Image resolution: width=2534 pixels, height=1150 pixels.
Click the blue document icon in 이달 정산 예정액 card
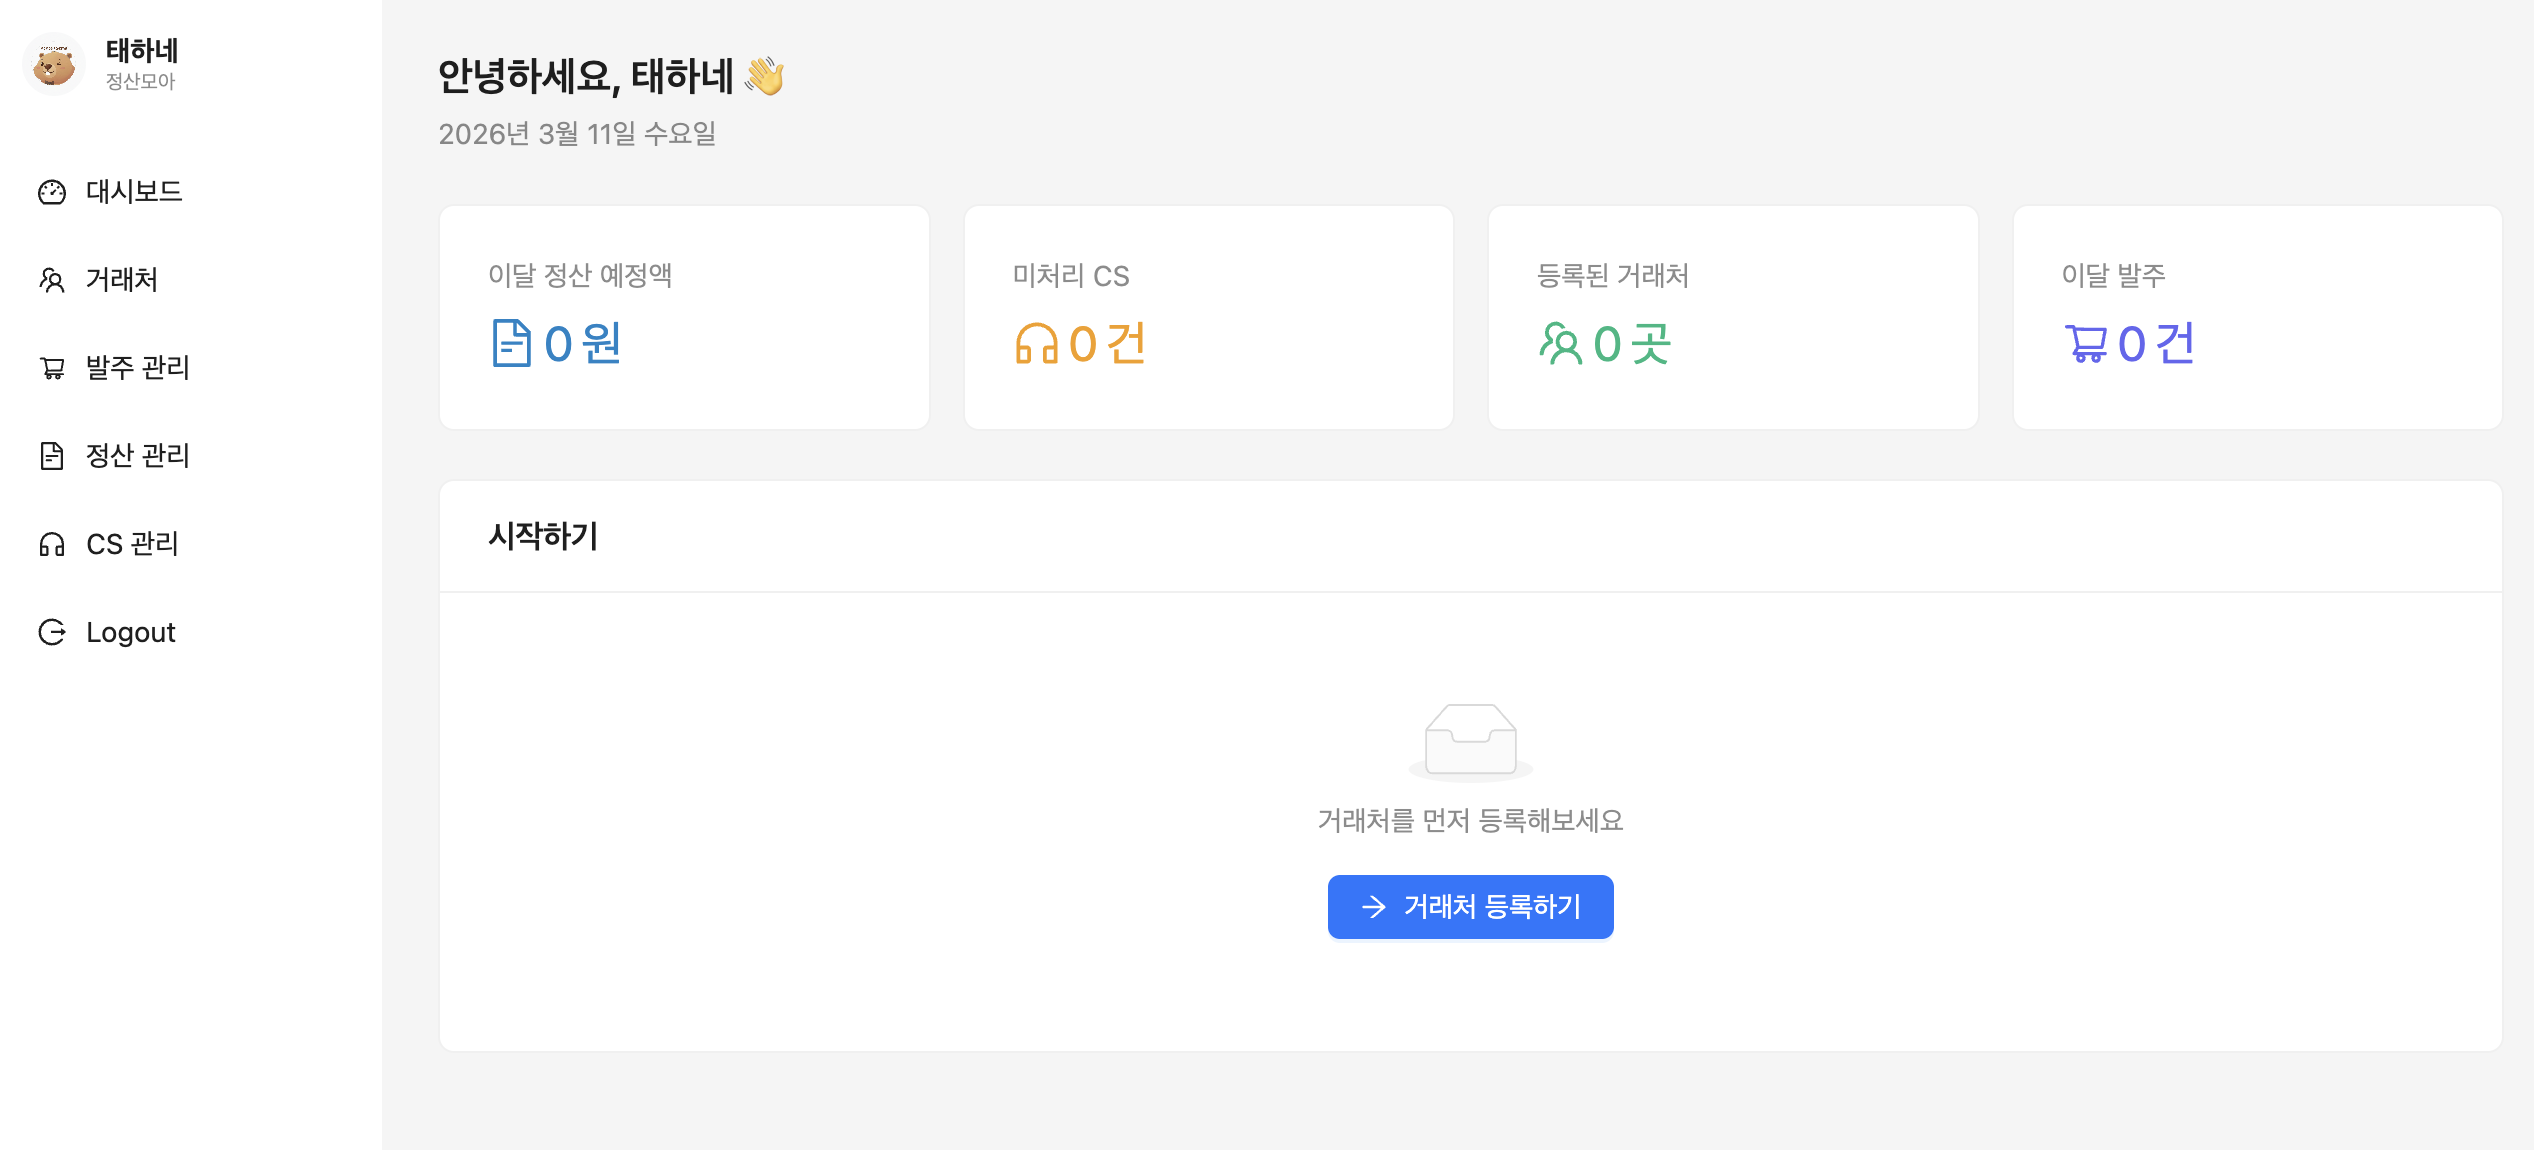point(511,344)
